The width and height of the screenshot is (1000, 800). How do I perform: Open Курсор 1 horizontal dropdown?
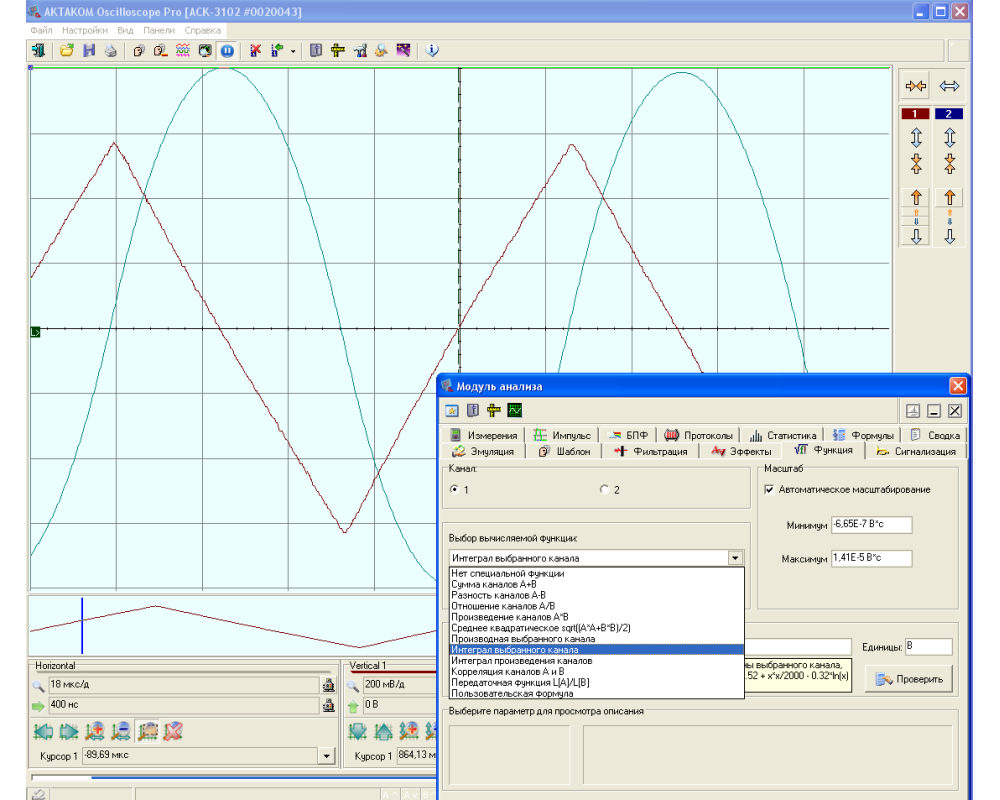click(x=326, y=757)
